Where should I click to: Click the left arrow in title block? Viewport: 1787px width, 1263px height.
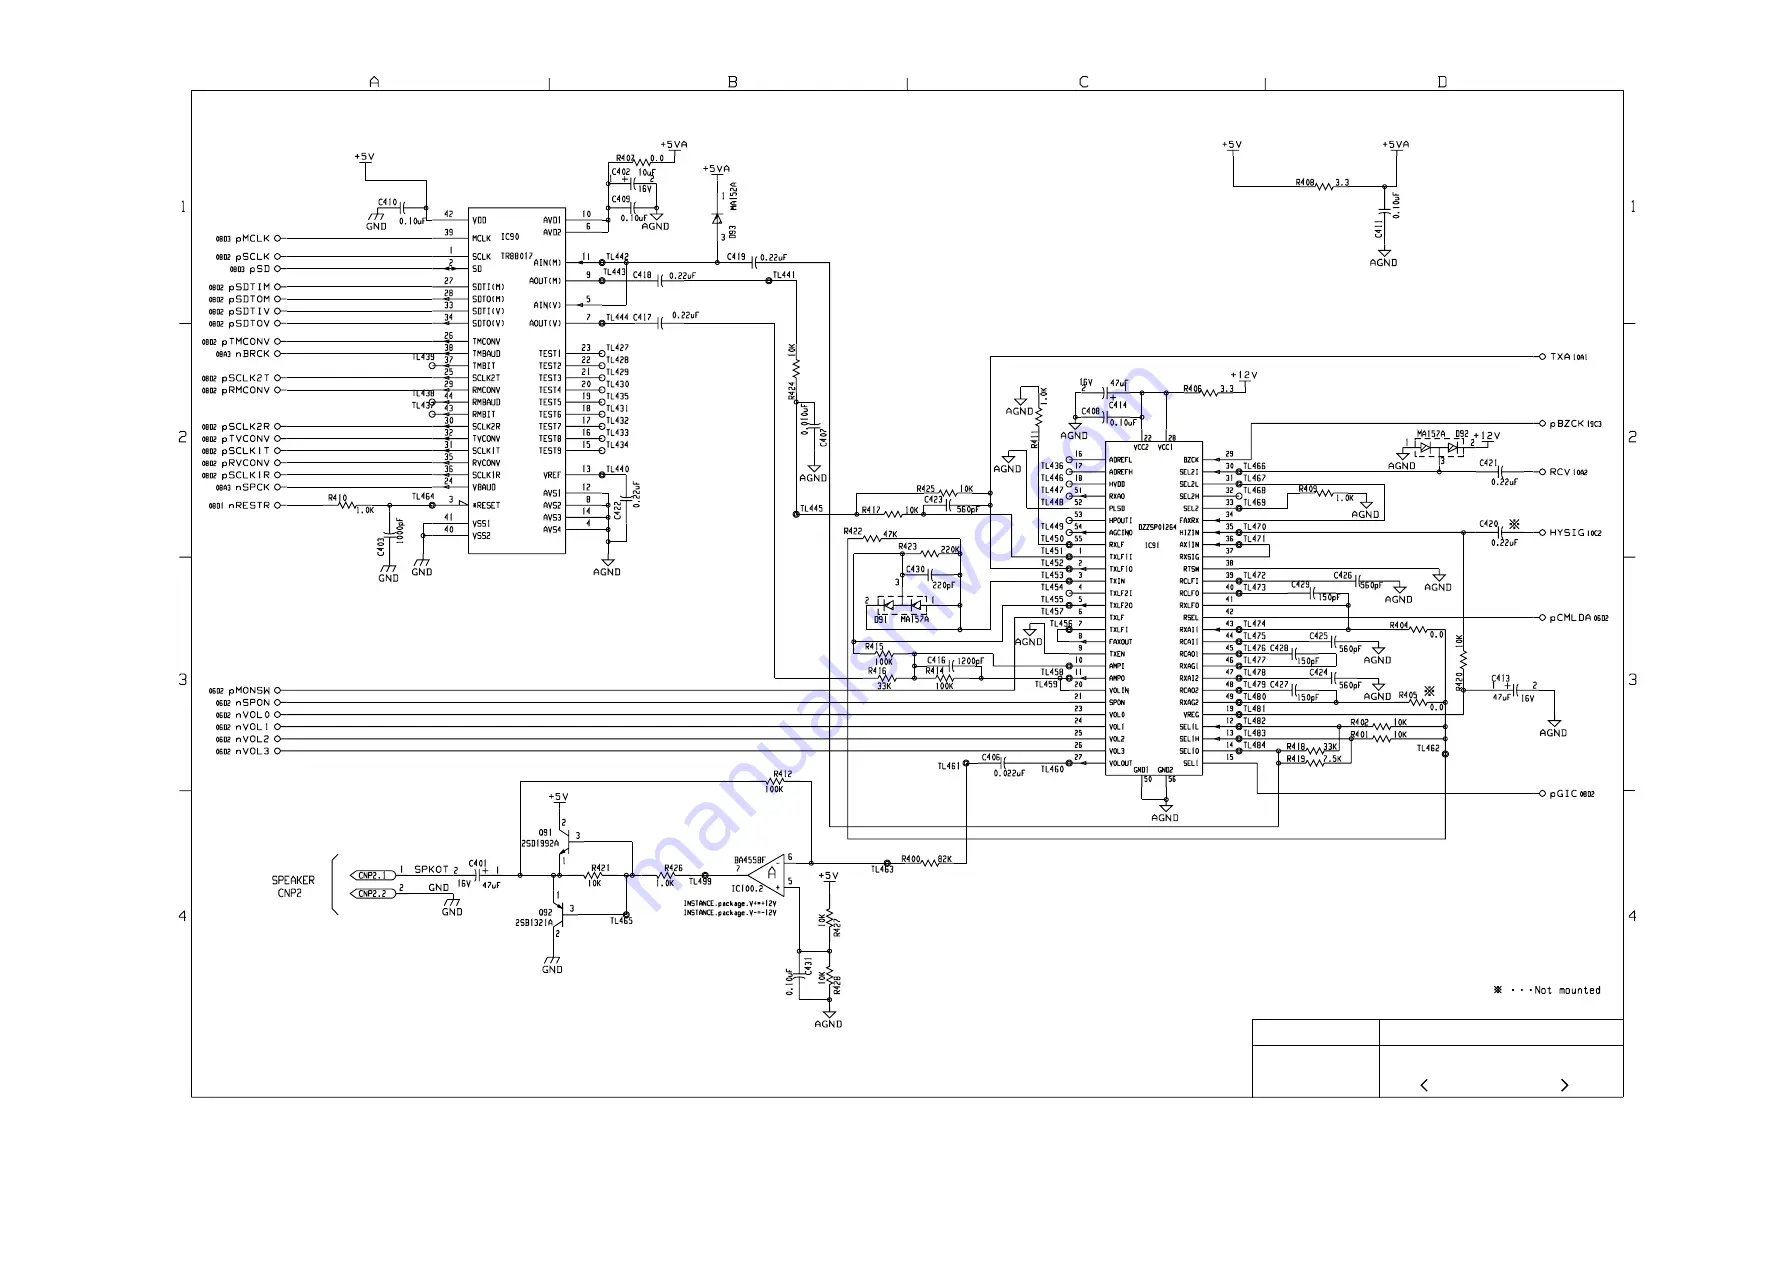[1424, 1085]
